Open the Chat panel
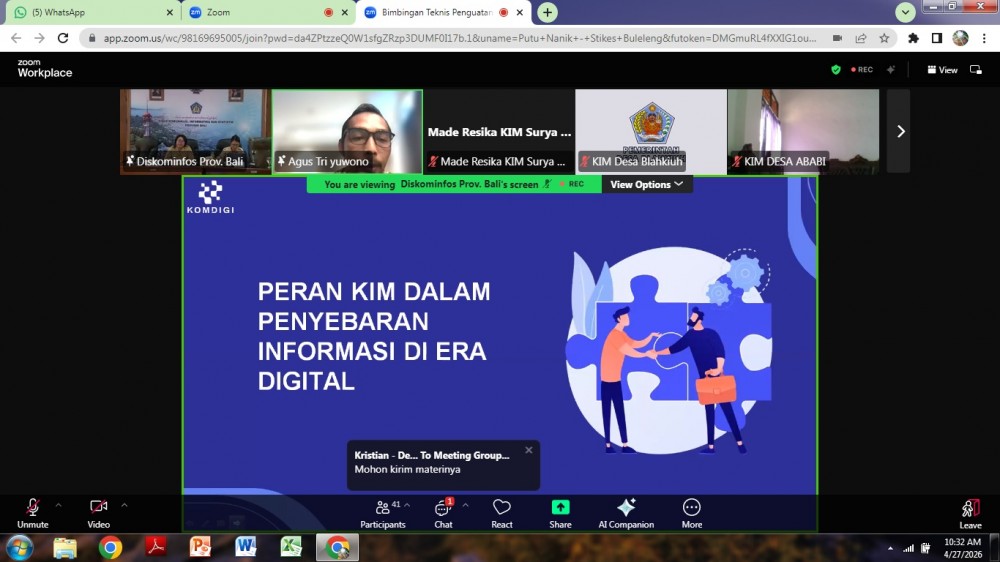1000x562 pixels. tap(443, 513)
